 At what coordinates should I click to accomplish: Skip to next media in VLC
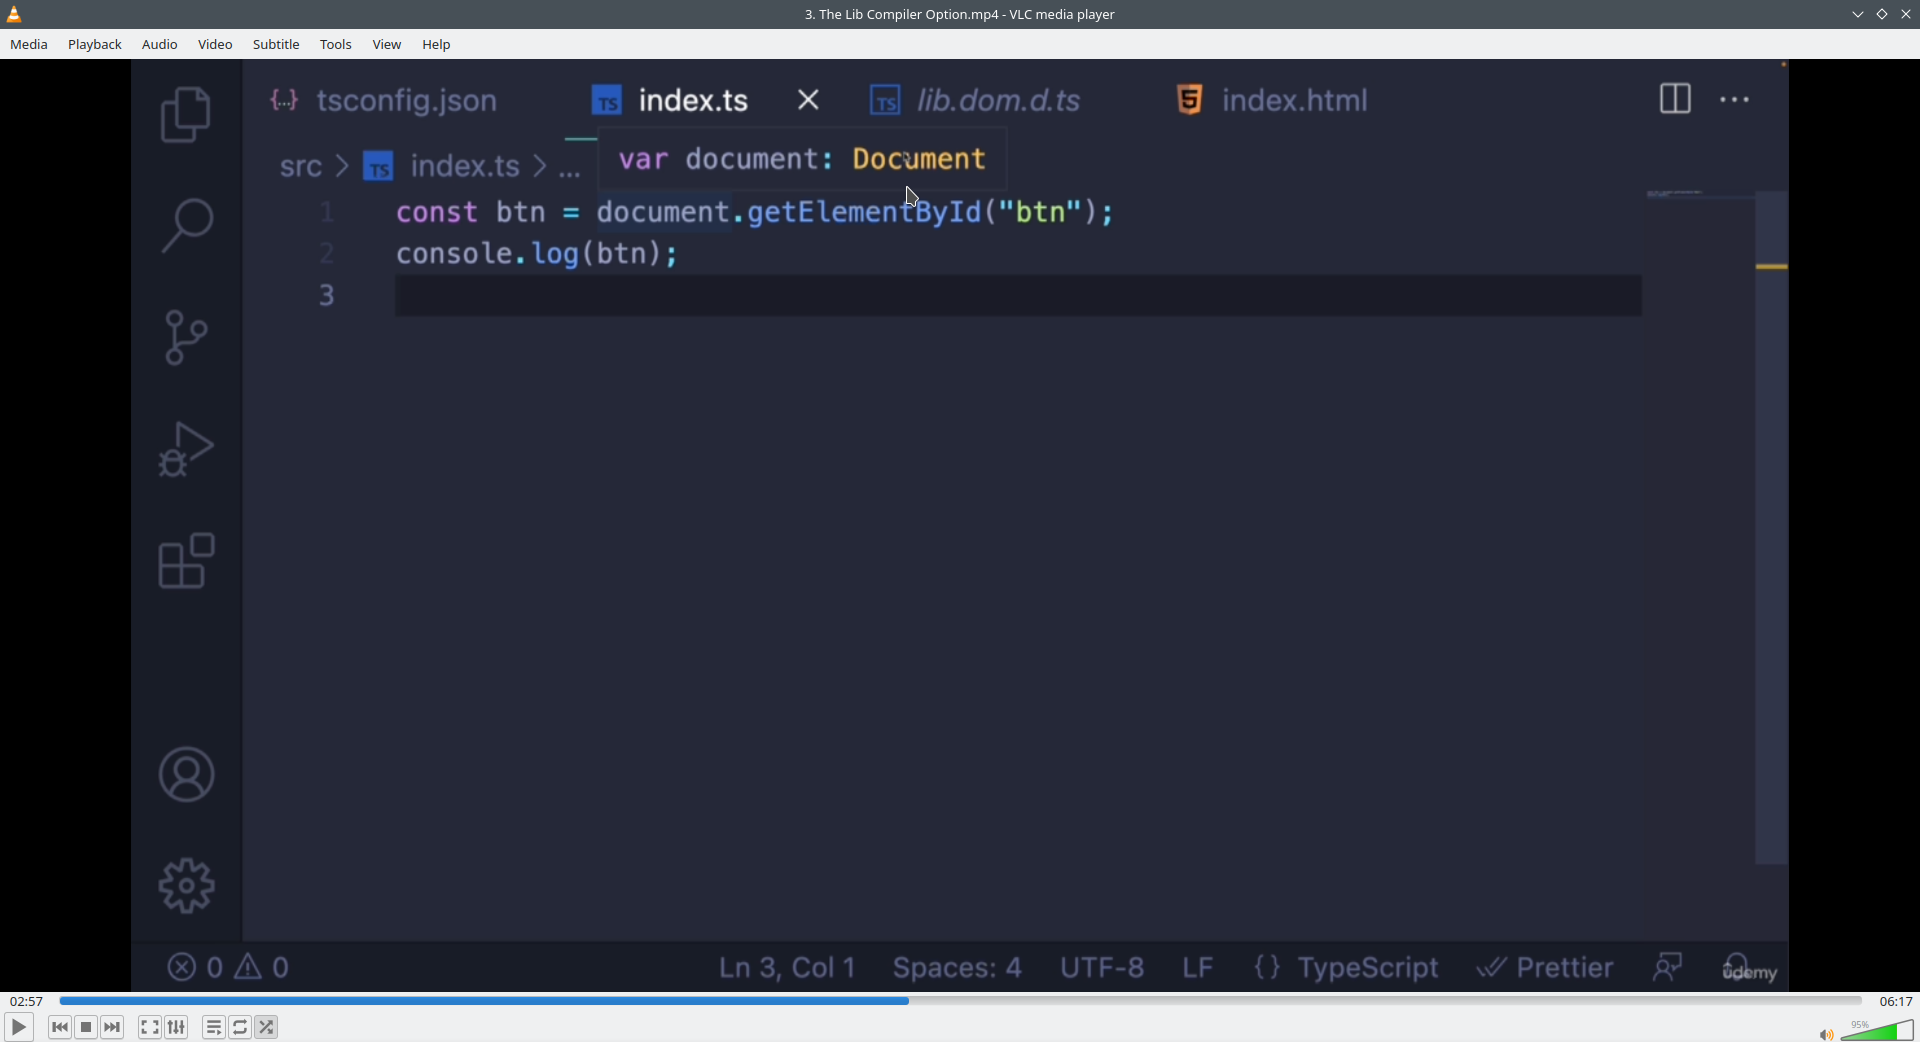[x=113, y=1027]
